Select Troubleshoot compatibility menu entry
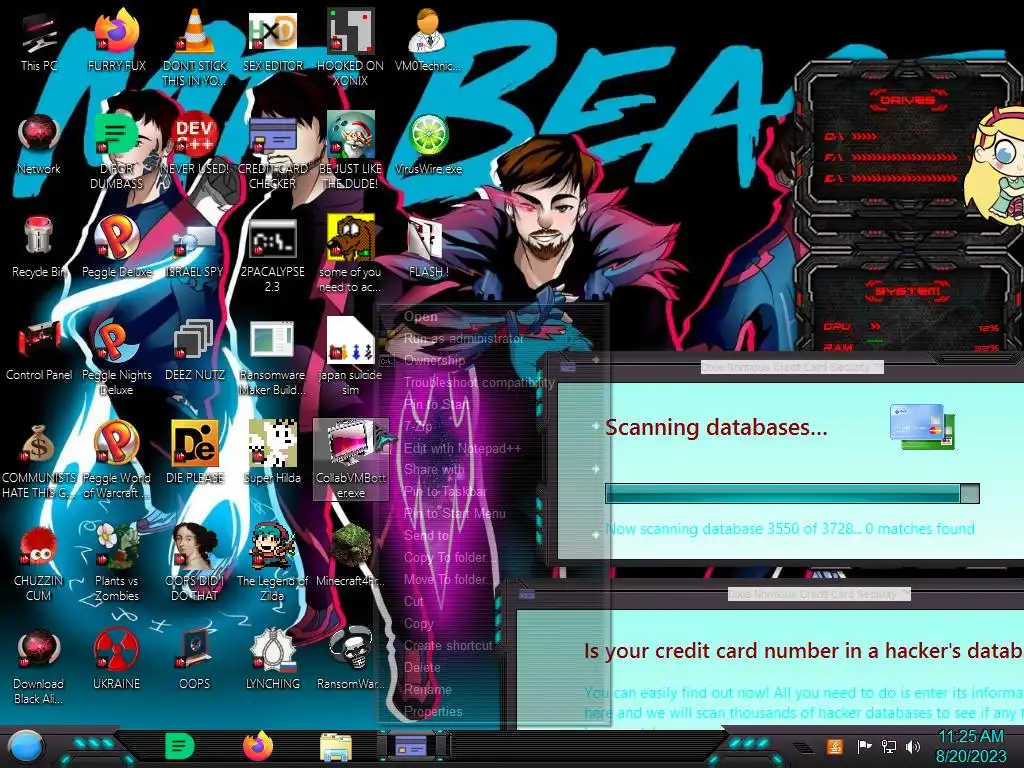The width and height of the screenshot is (1024, 768). (x=478, y=383)
